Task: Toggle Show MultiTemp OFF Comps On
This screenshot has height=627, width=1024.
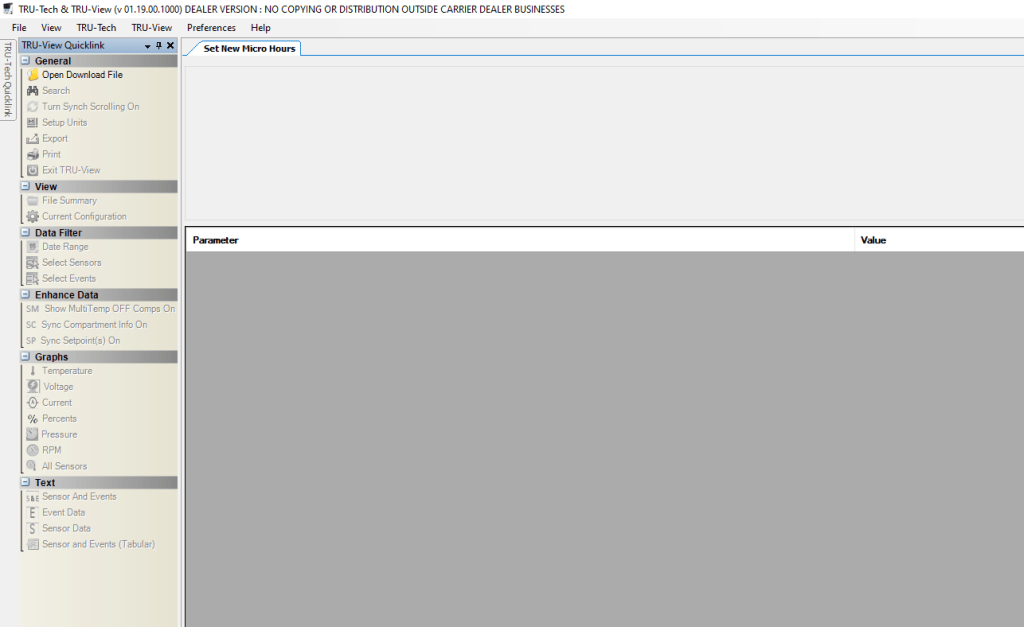Action: 108,309
